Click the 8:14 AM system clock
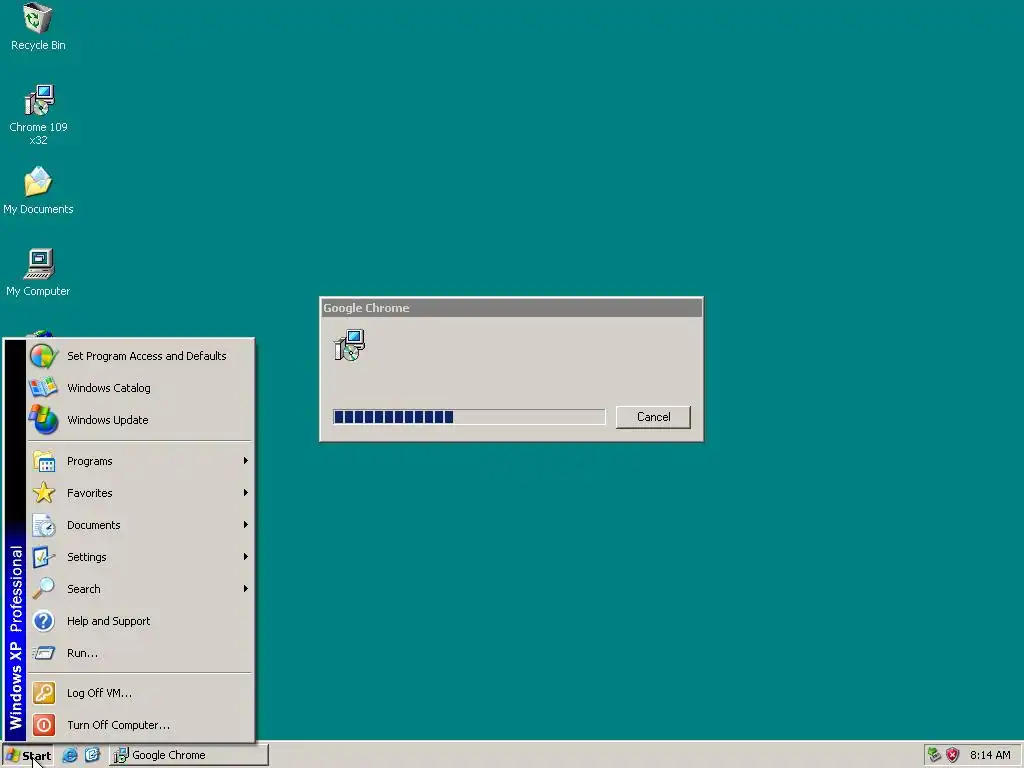1024x768 pixels. 990,756
